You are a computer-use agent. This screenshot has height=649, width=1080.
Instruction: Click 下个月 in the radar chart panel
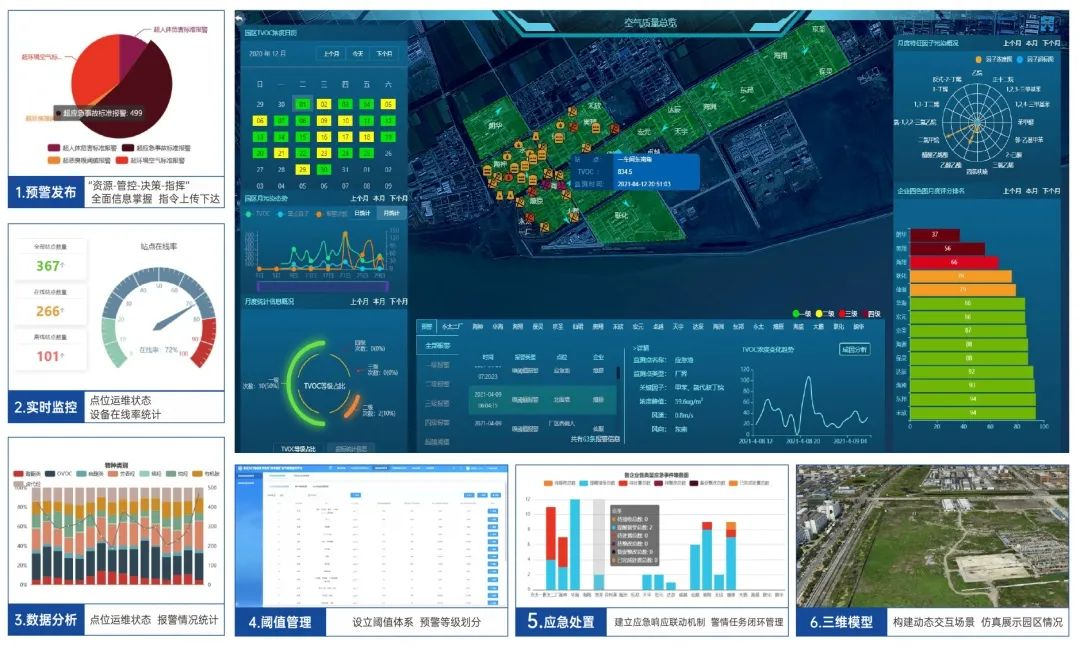coord(1051,43)
